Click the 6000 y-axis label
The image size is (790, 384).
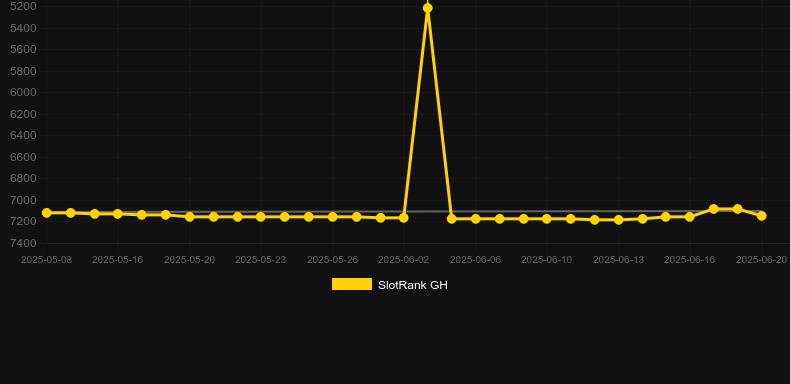[x=23, y=92]
